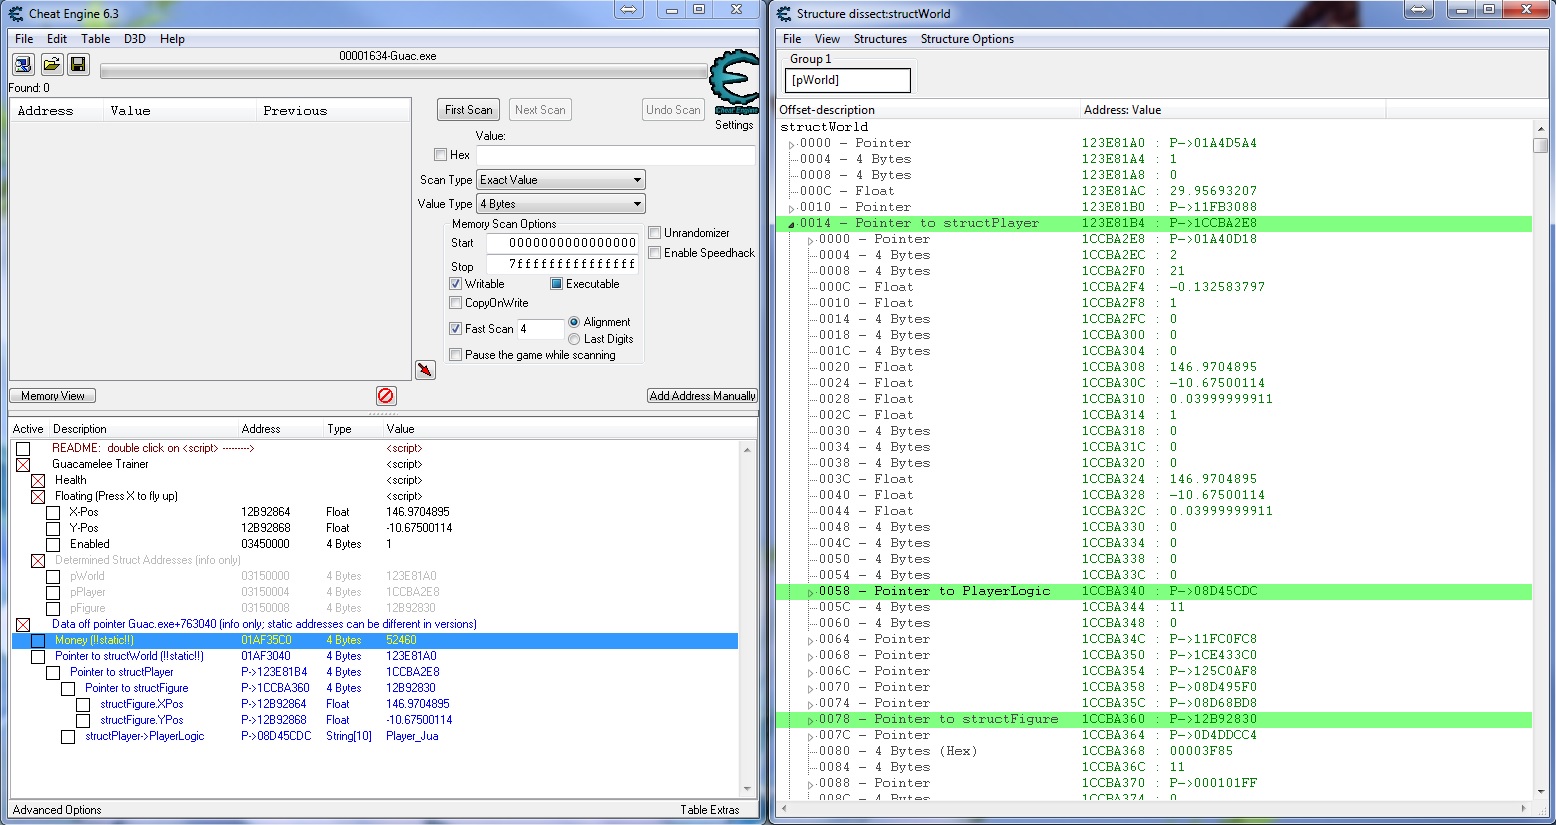Select the Last Digits radio button

574,339
